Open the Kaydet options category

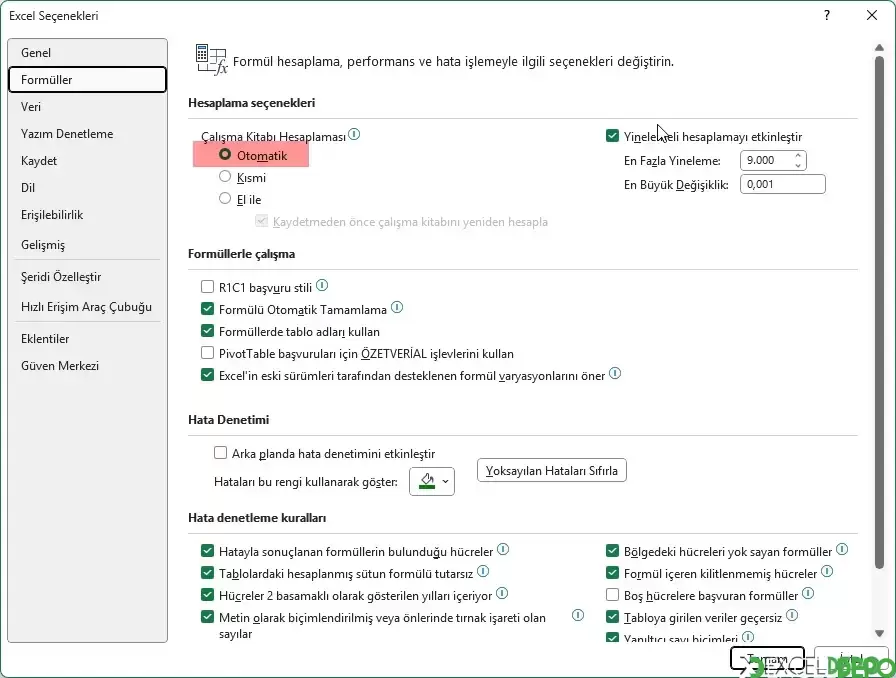point(87,161)
